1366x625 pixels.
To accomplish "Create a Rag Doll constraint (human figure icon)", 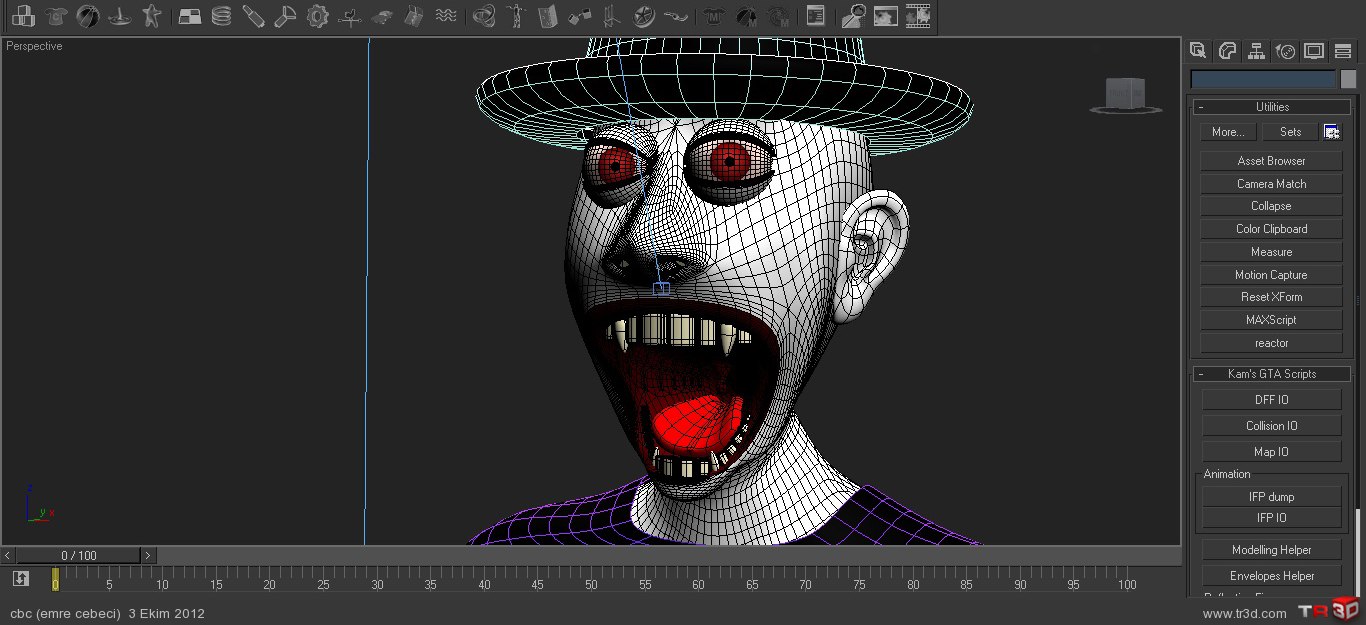I will (516, 16).
